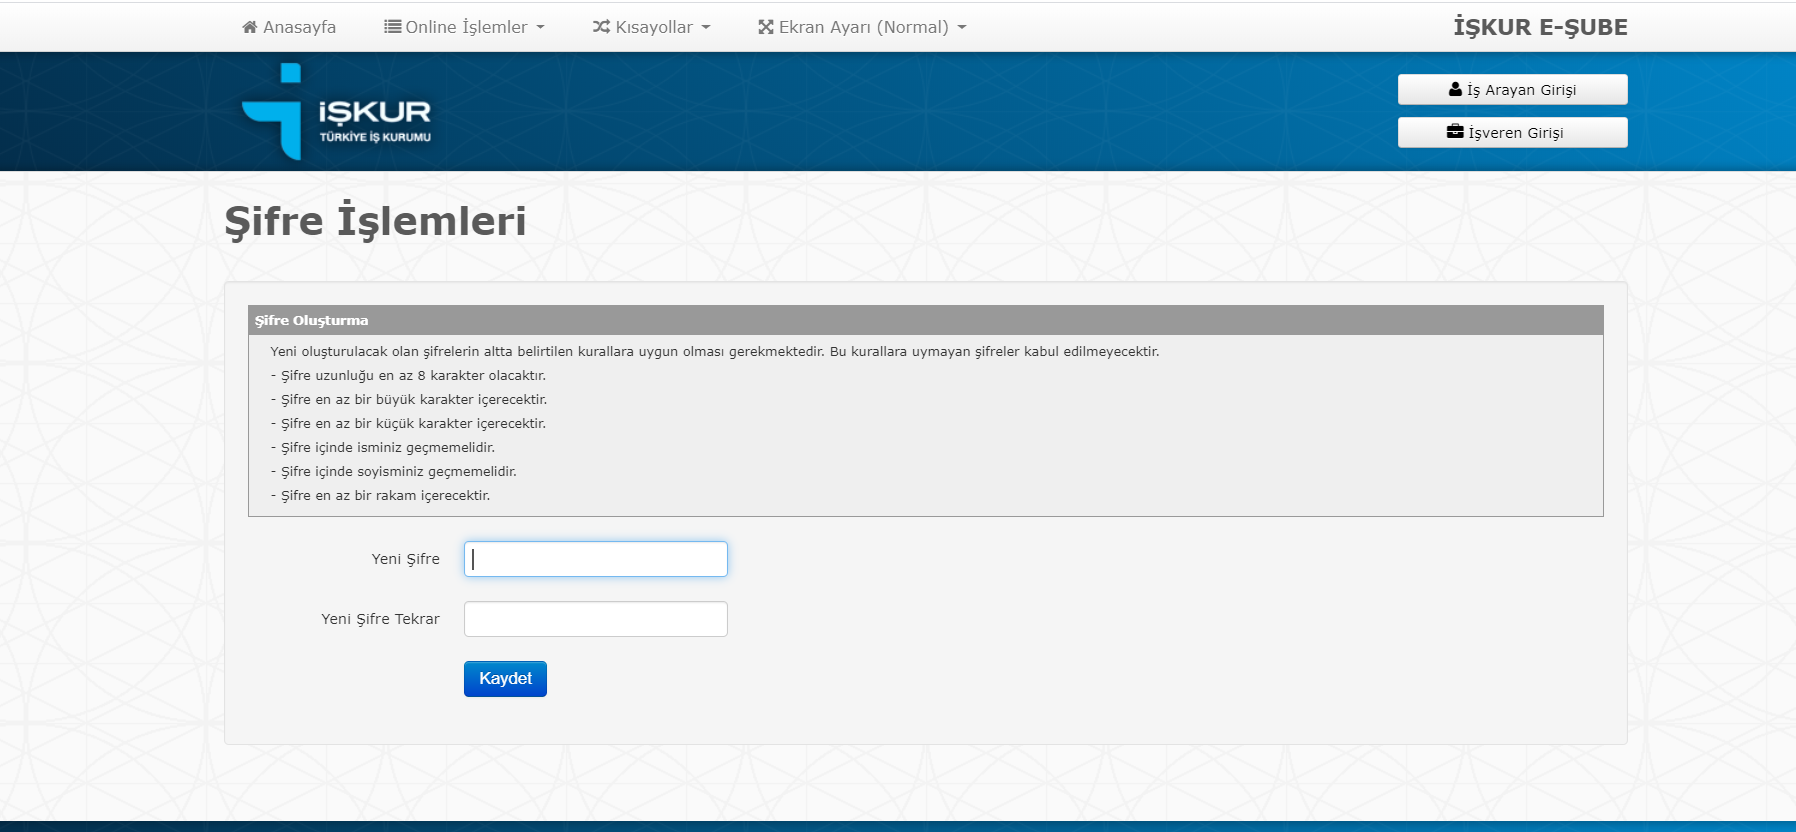
Task: Click the home icon beside Anasayfa
Action: pos(250,27)
